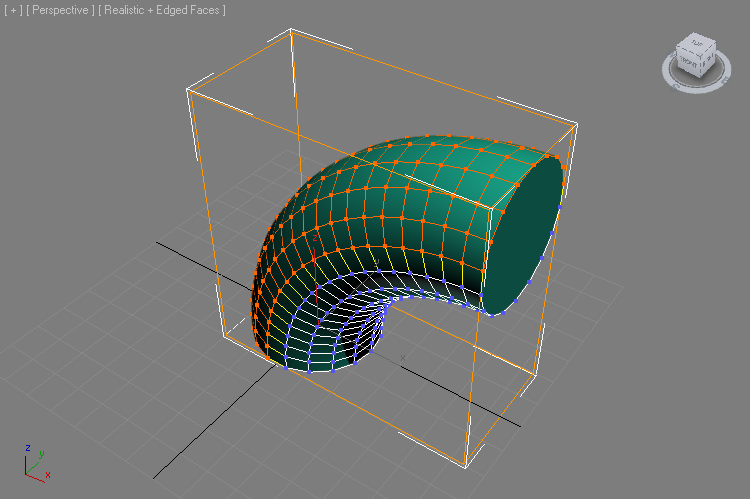Screen dimensions: 750x499
Task: Click the Top face of the ViewCube
Action: [x=697, y=44]
